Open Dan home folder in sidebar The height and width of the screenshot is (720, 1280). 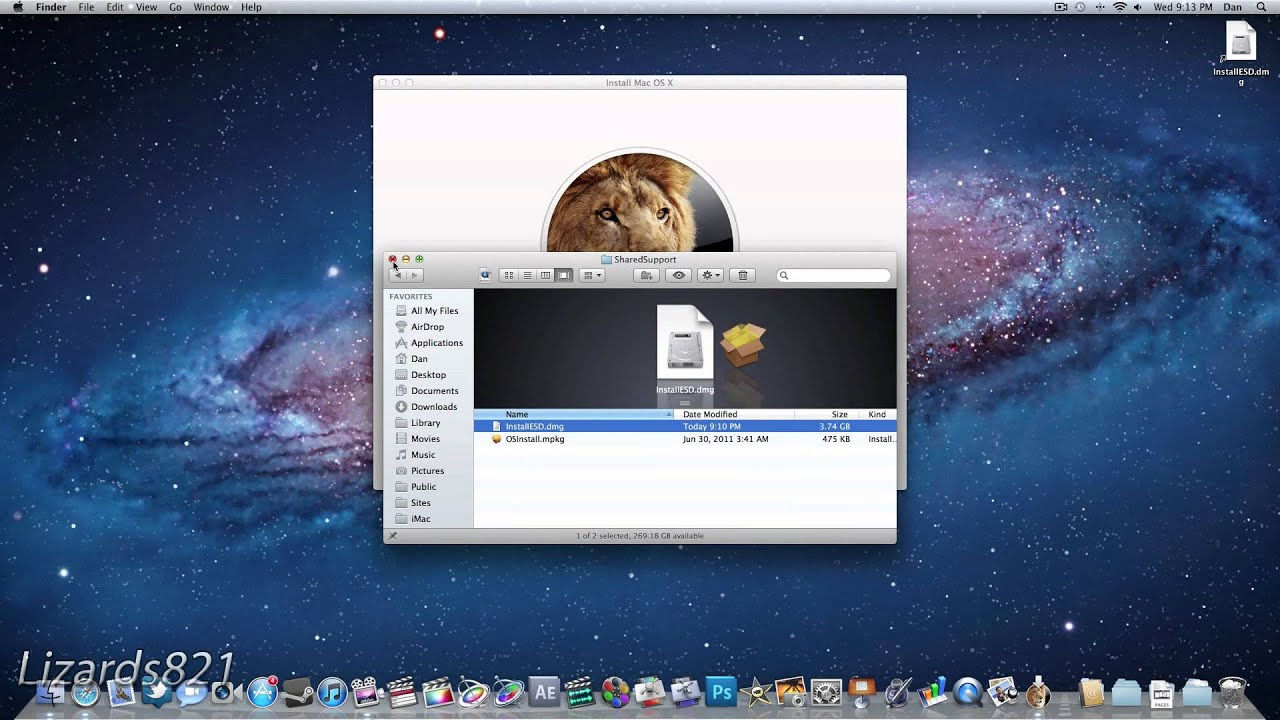click(x=411, y=359)
